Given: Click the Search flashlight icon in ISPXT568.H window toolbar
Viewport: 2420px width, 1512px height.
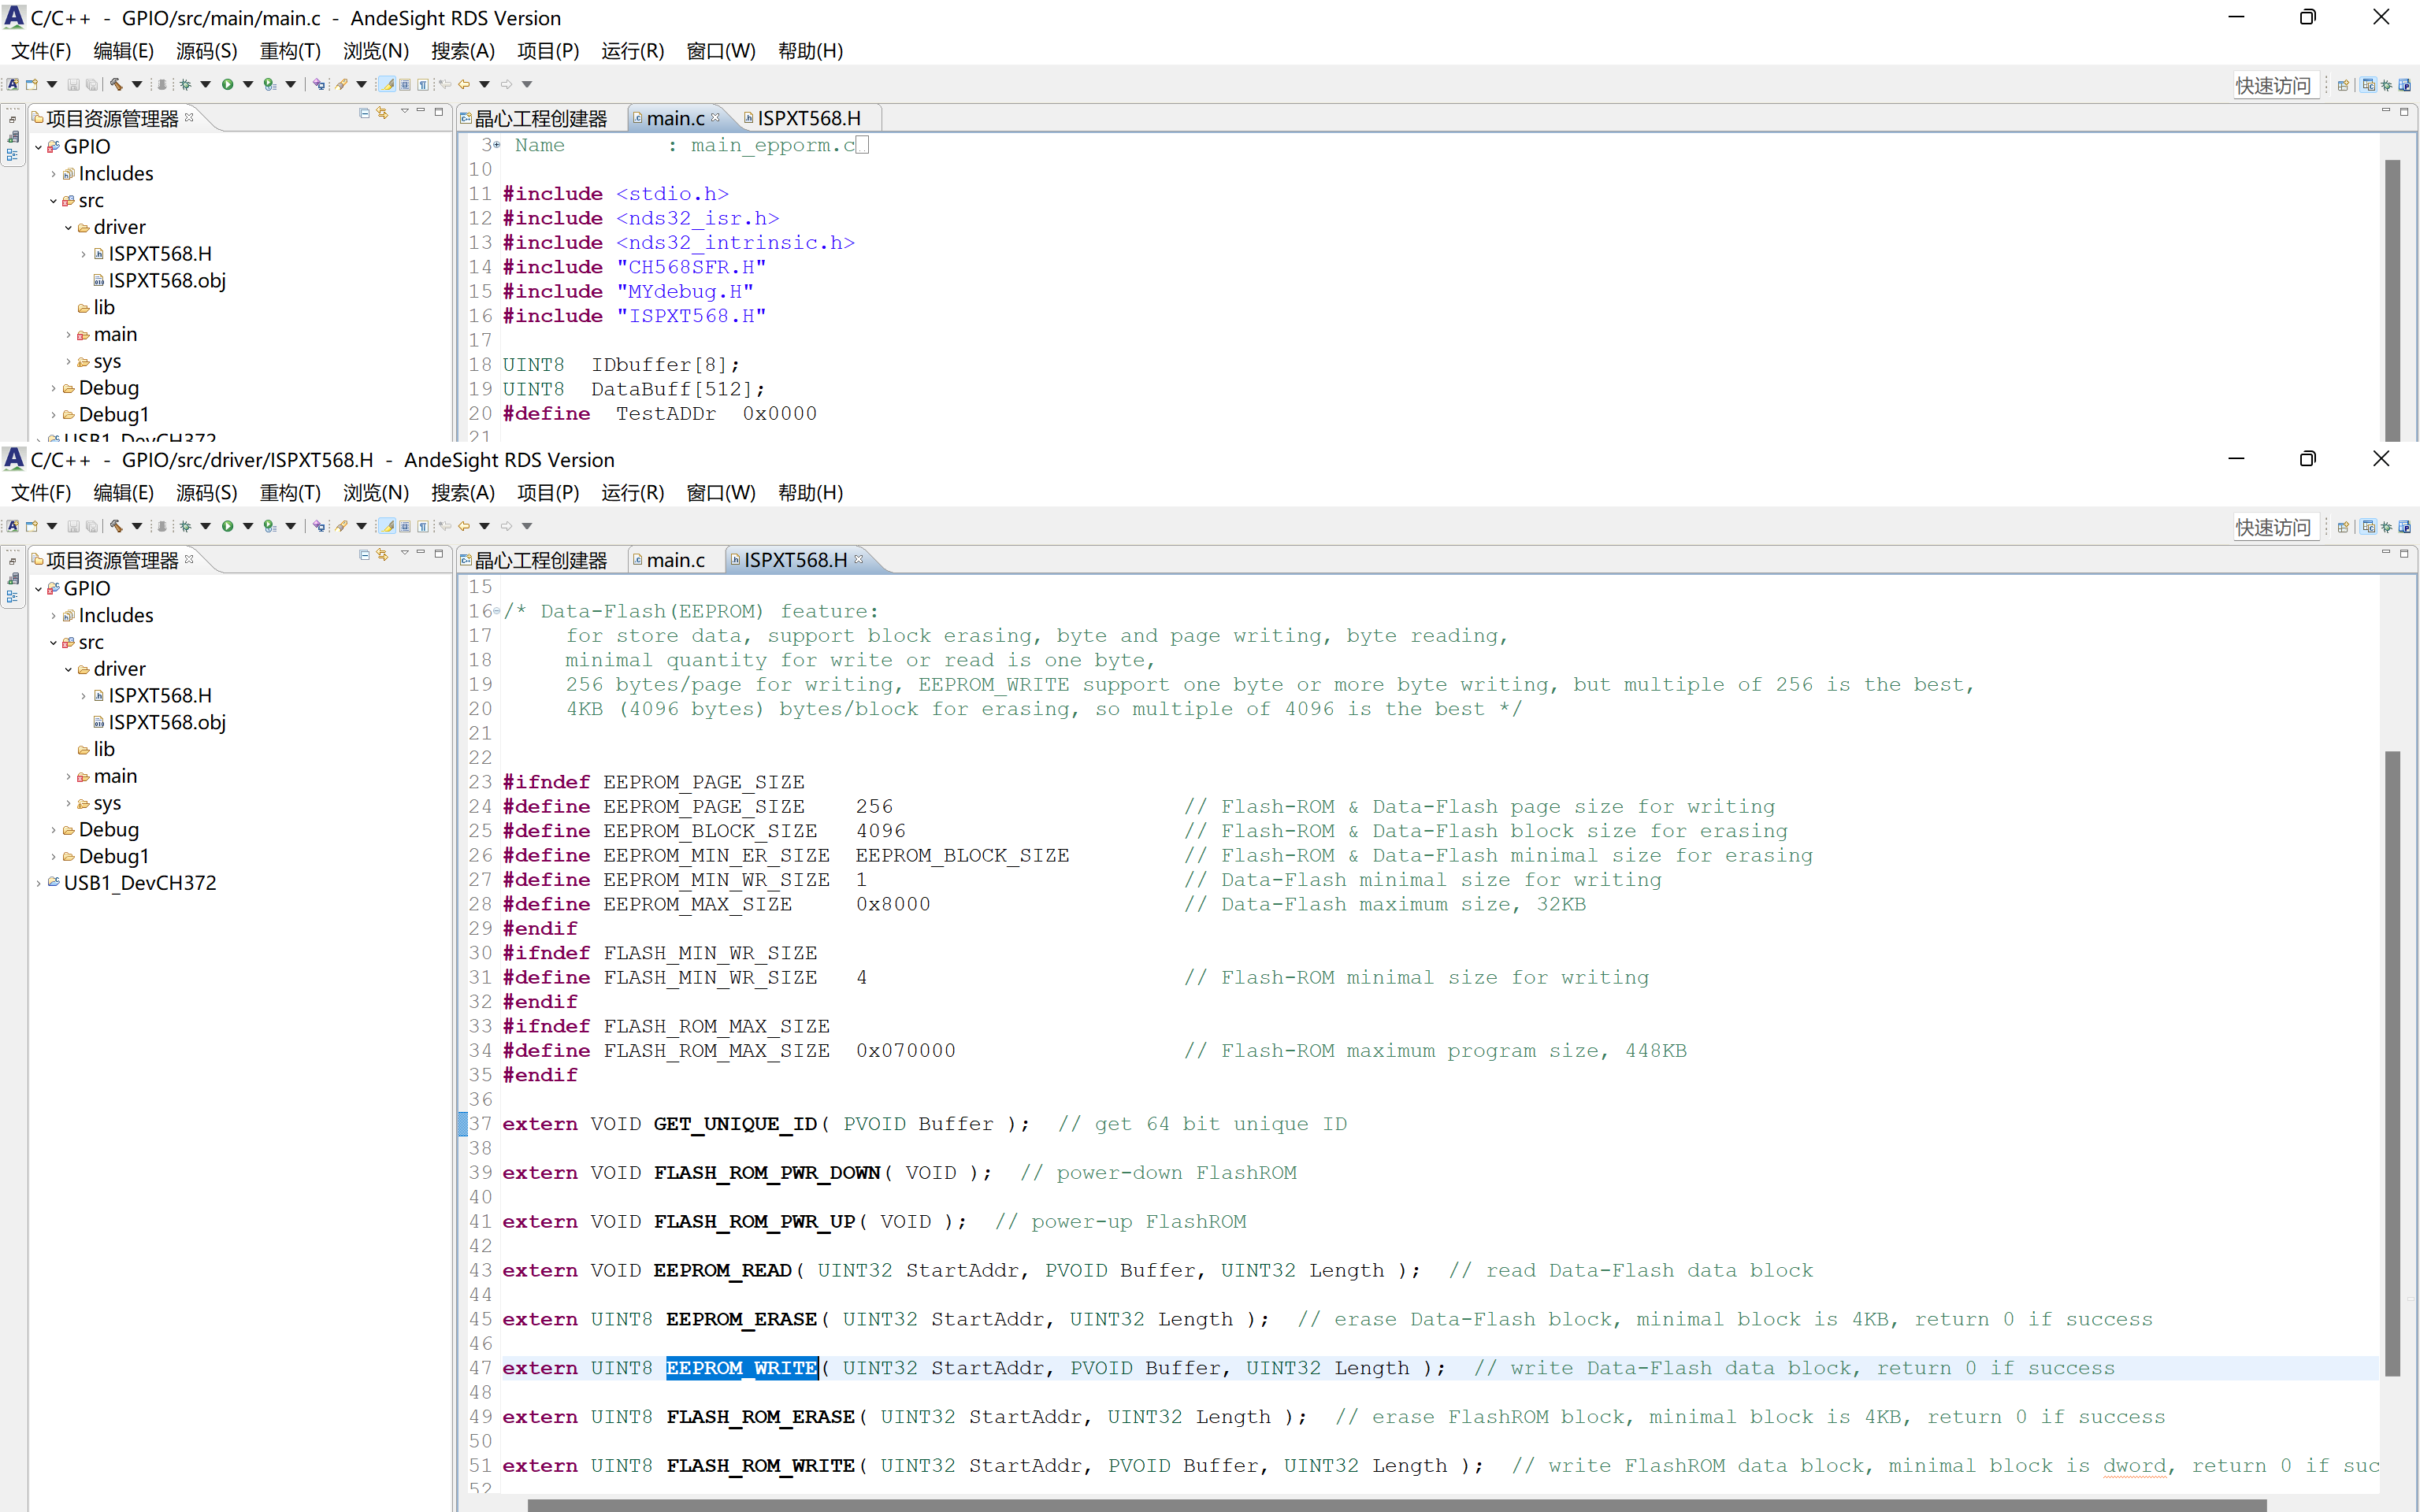Looking at the screenshot, I should [x=342, y=526].
